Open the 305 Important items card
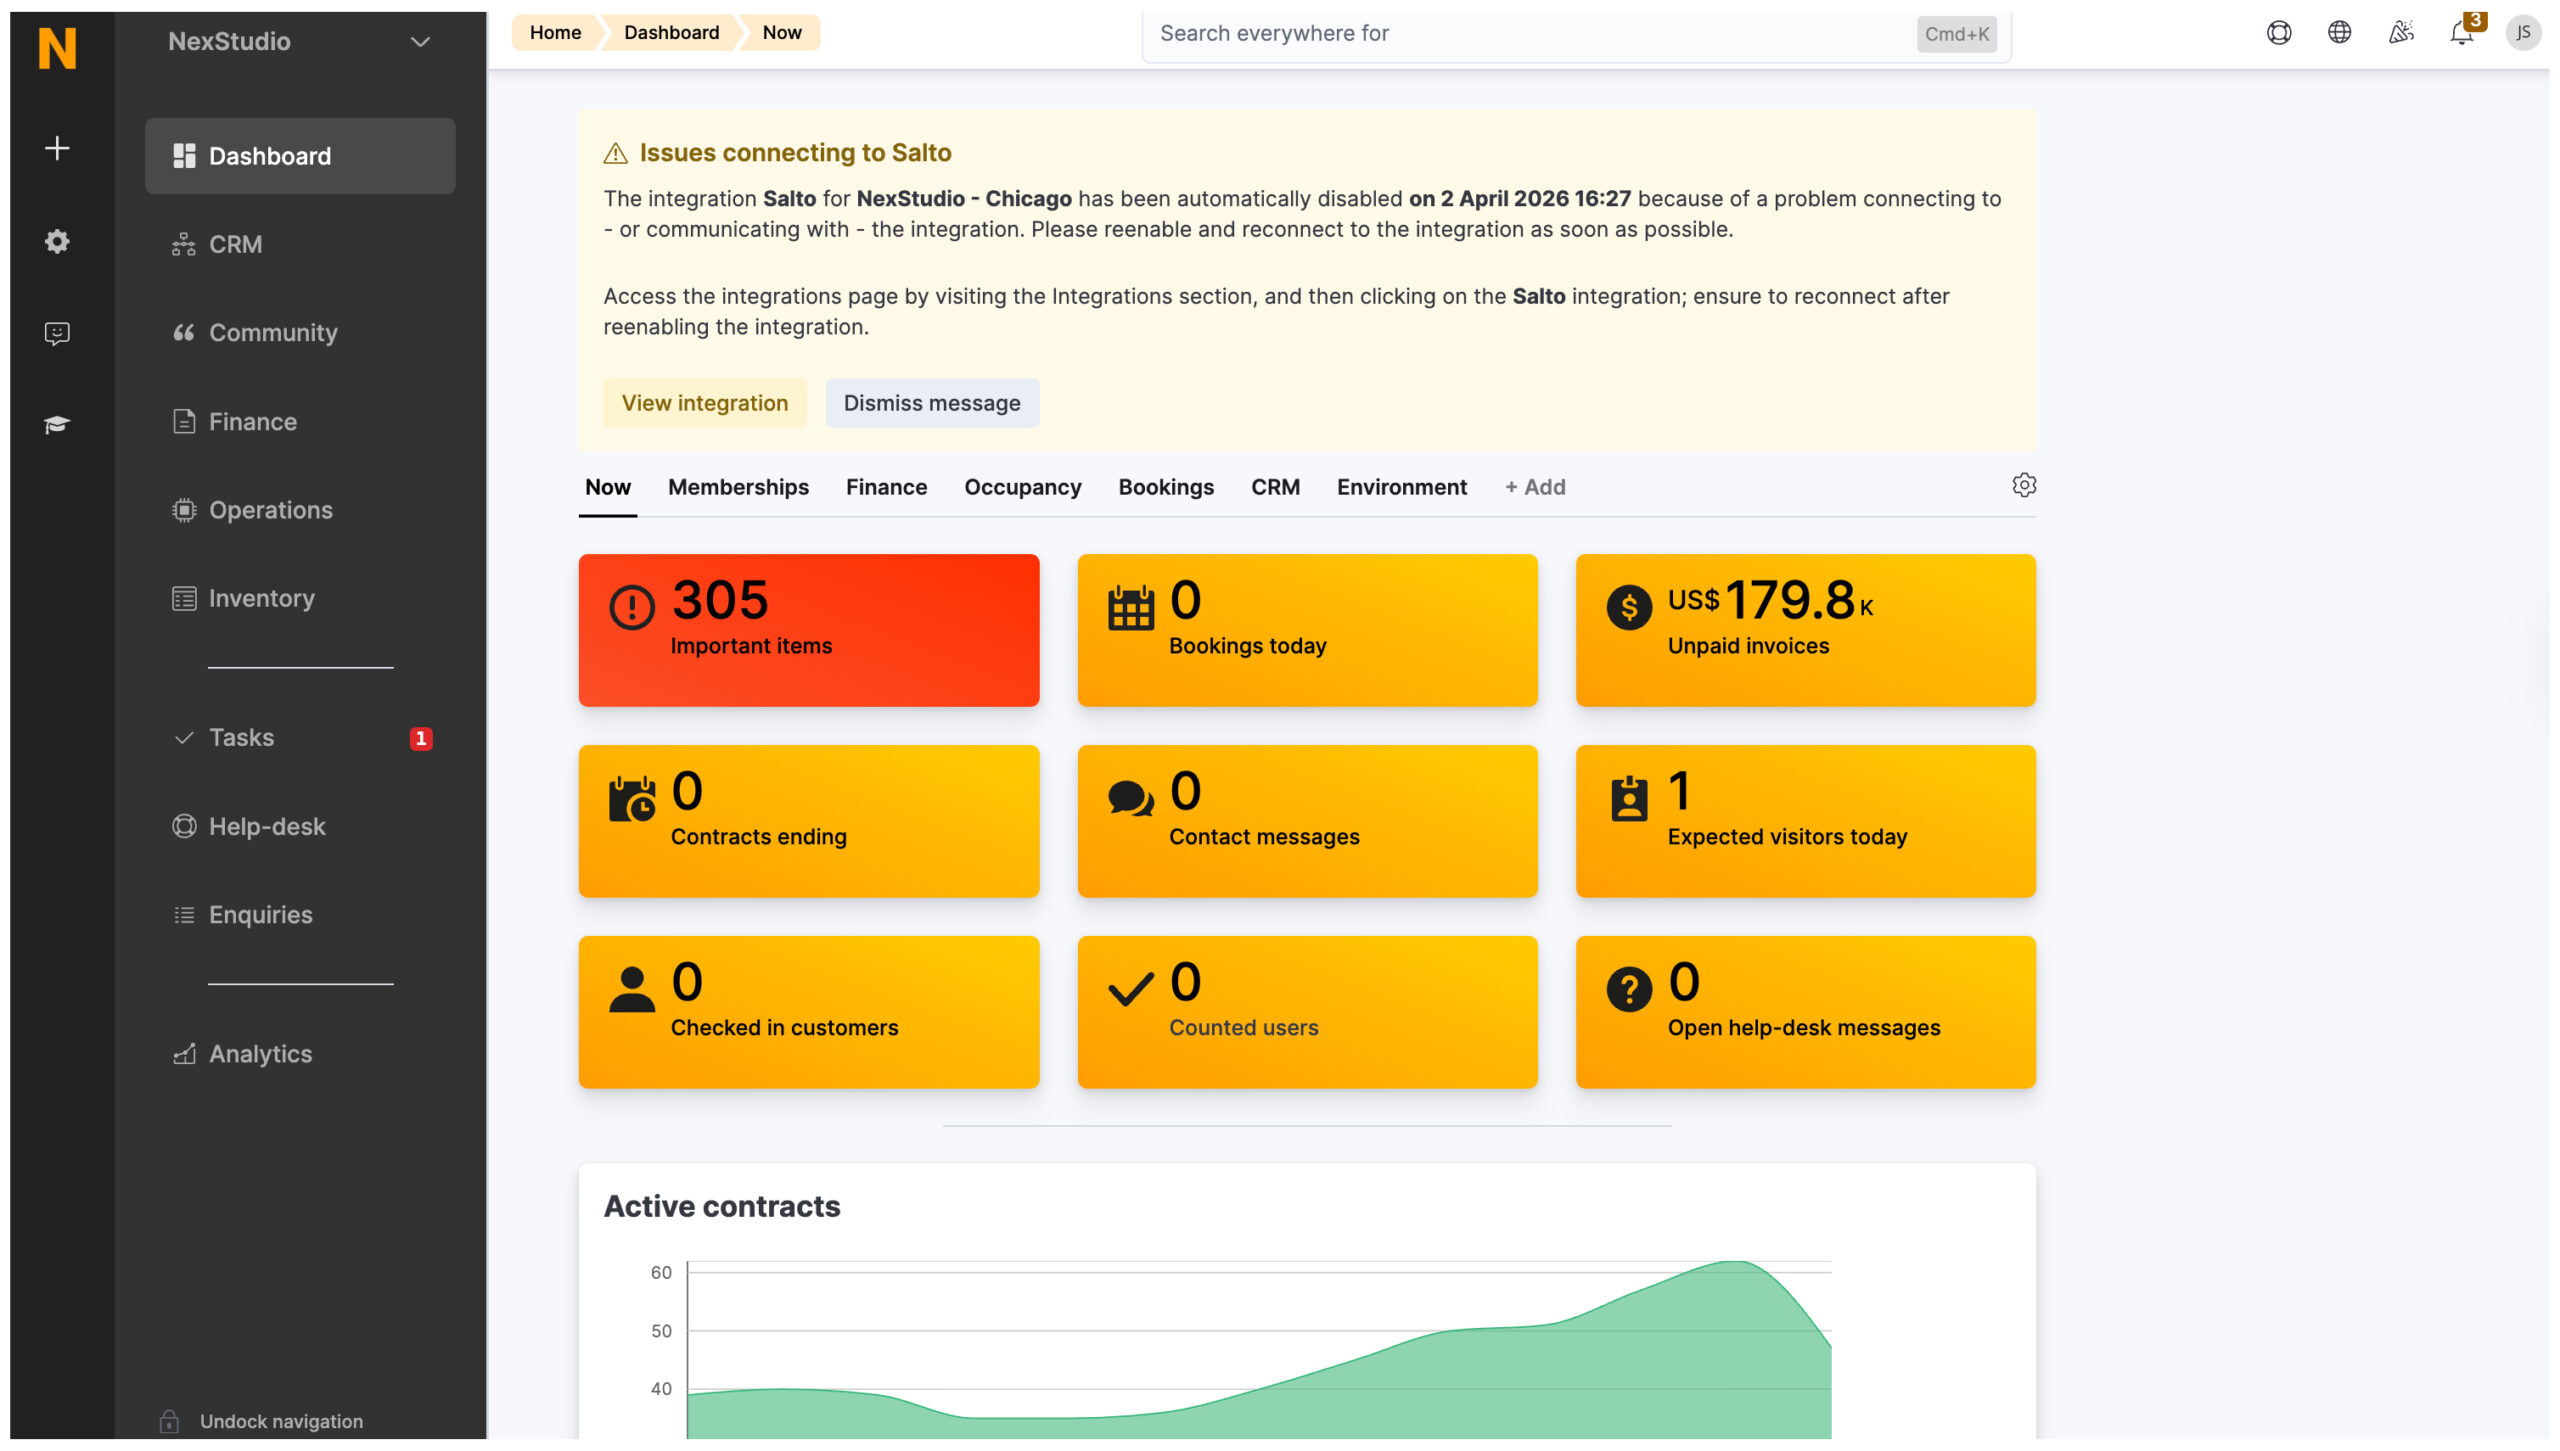The height and width of the screenshot is (1451, 2560). pos(808,630)
